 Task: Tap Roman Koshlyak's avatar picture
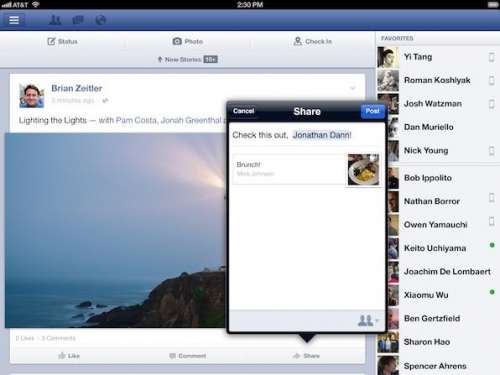coord(388,80)
